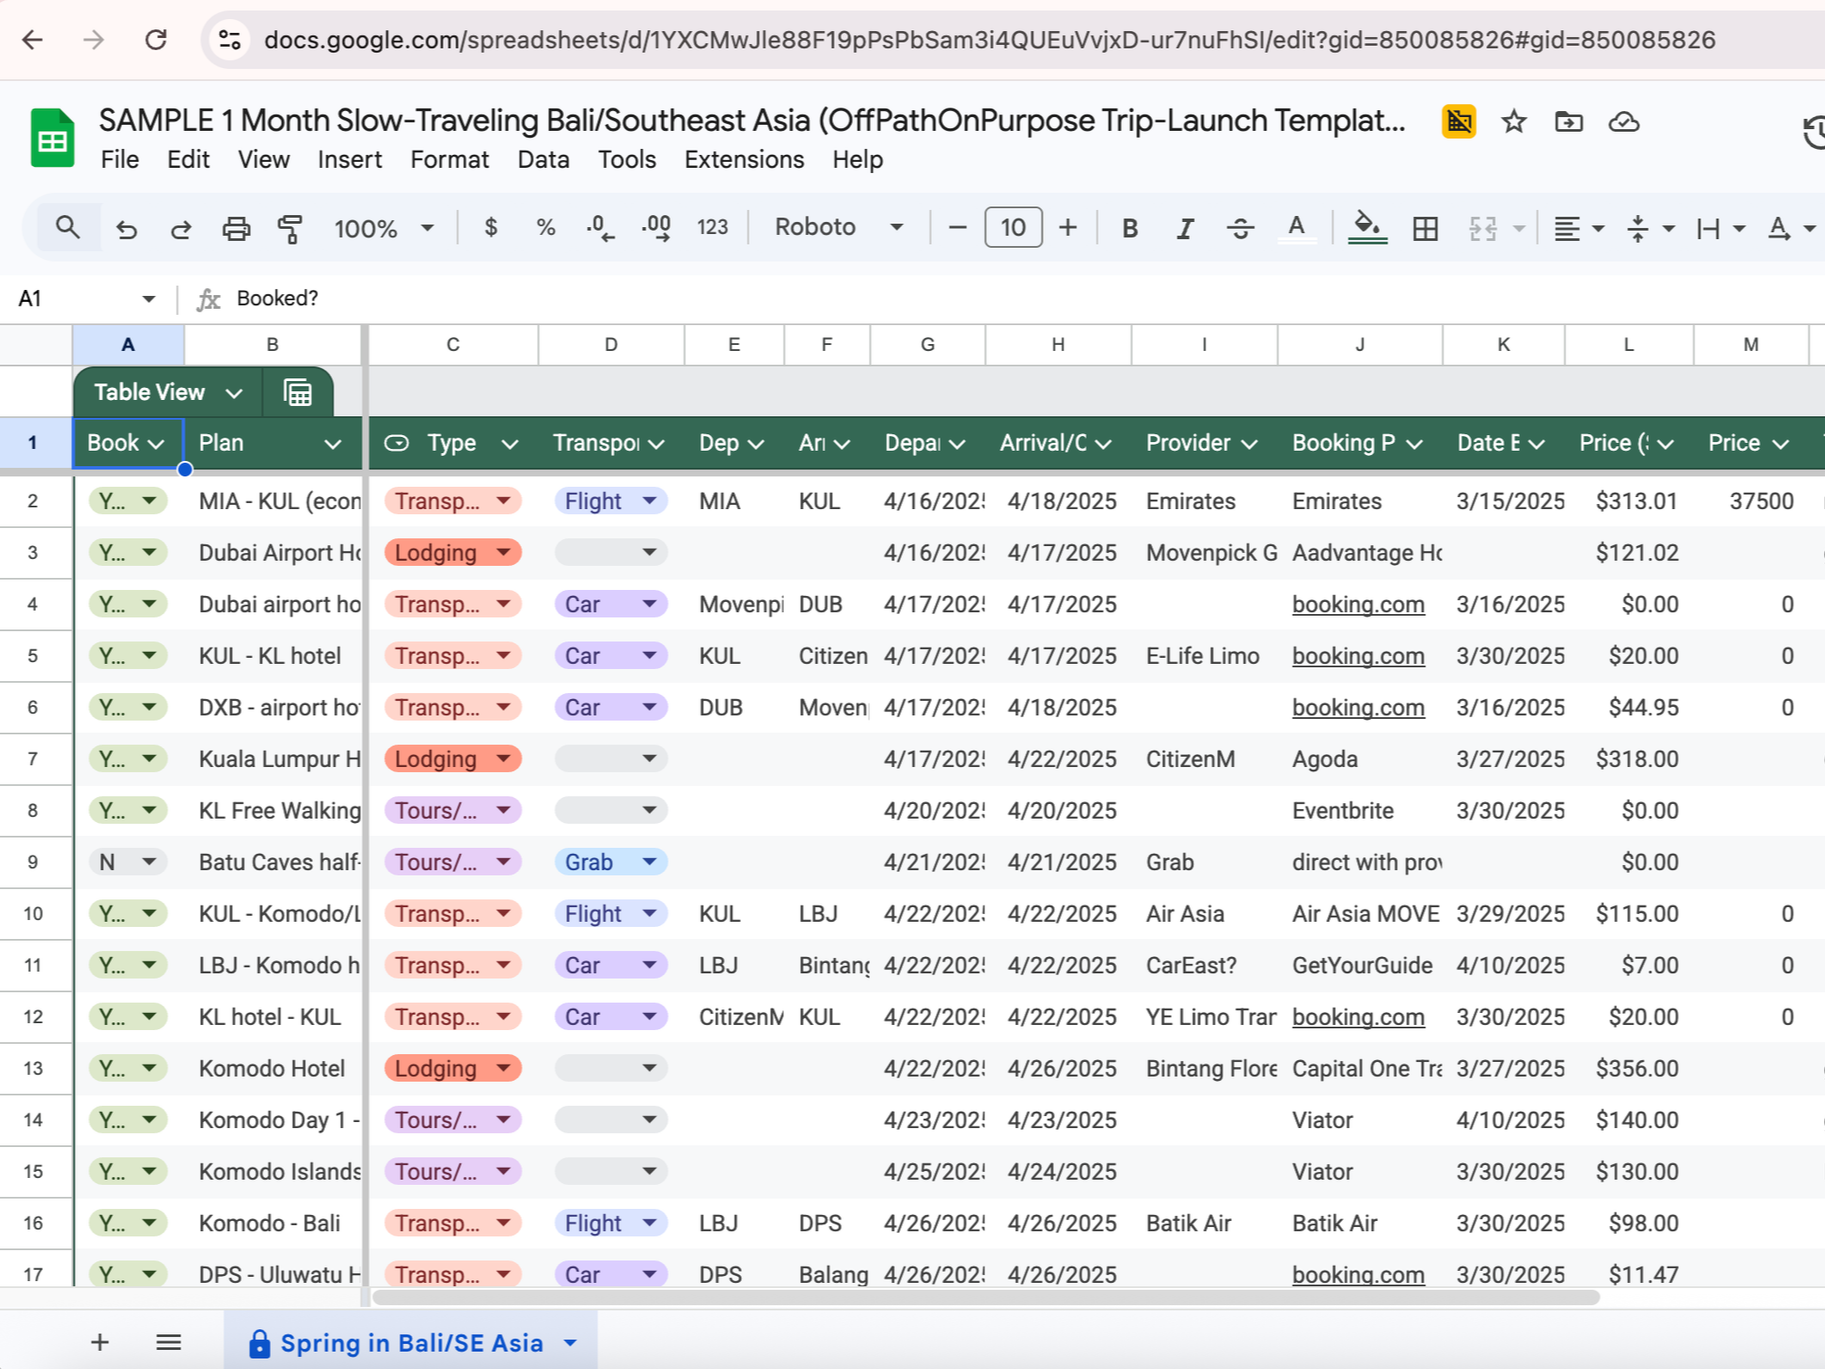The width and height of the screenshot is (1825, 1369).
Task: Increase font size with plus button
Action: [1068, 228]
